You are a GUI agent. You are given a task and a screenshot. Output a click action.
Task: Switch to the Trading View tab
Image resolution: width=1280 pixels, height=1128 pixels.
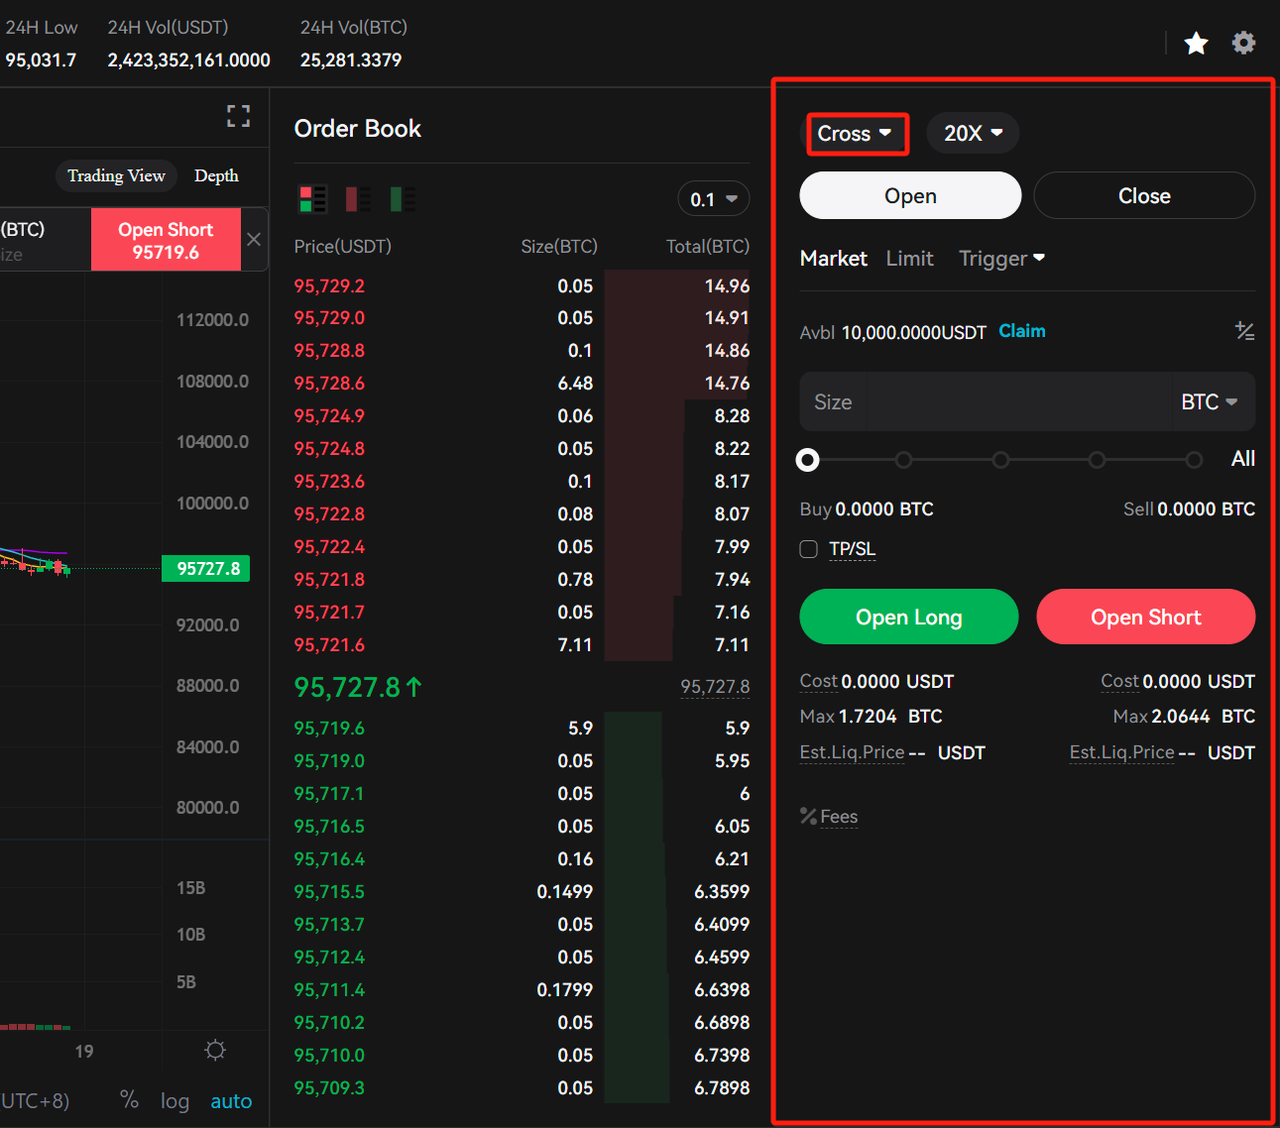(x=116, y=176)
